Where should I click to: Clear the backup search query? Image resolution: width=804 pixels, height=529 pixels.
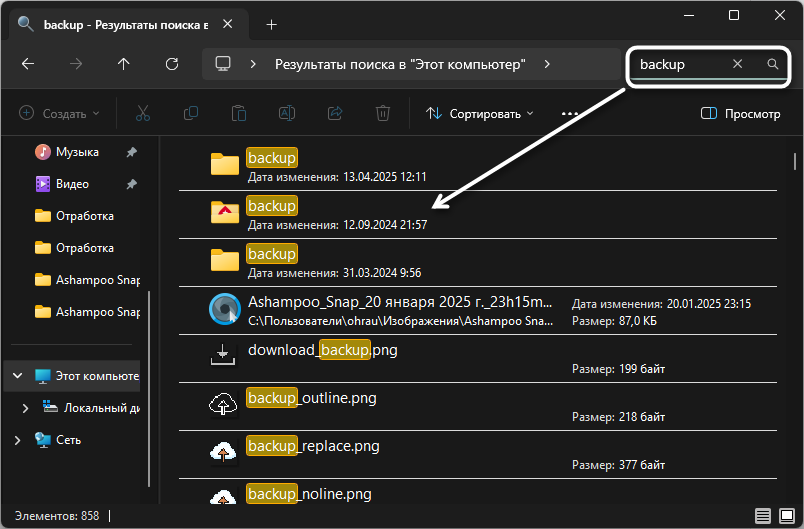[x=737, y=64]
